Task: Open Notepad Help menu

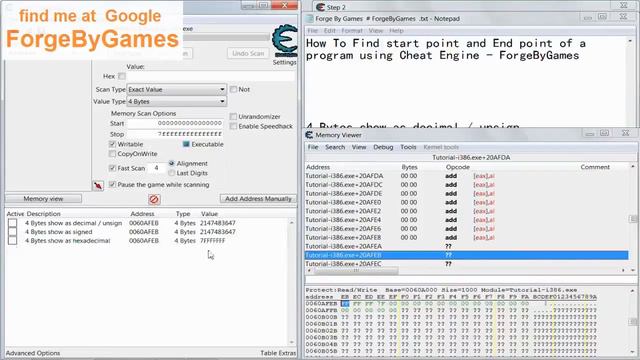Action: tap(396, 31)
